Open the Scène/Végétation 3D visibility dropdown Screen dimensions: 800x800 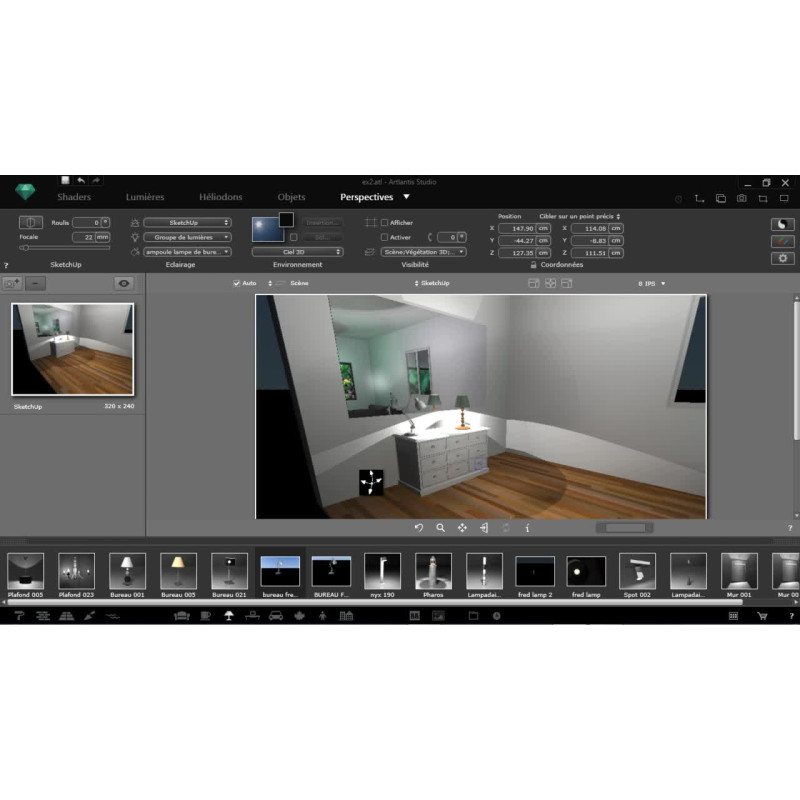[423, 252]
